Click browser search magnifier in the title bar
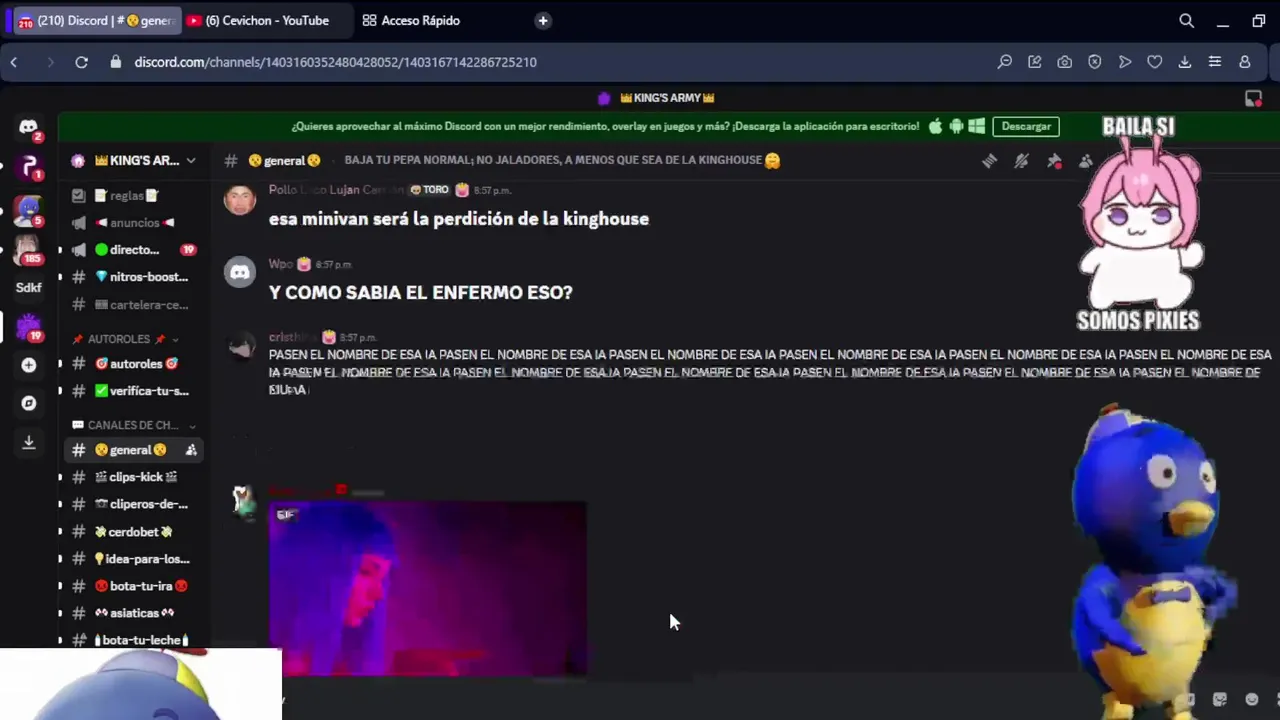The height and width of the screenshot is (720, 1280). tap(1186, 20)
